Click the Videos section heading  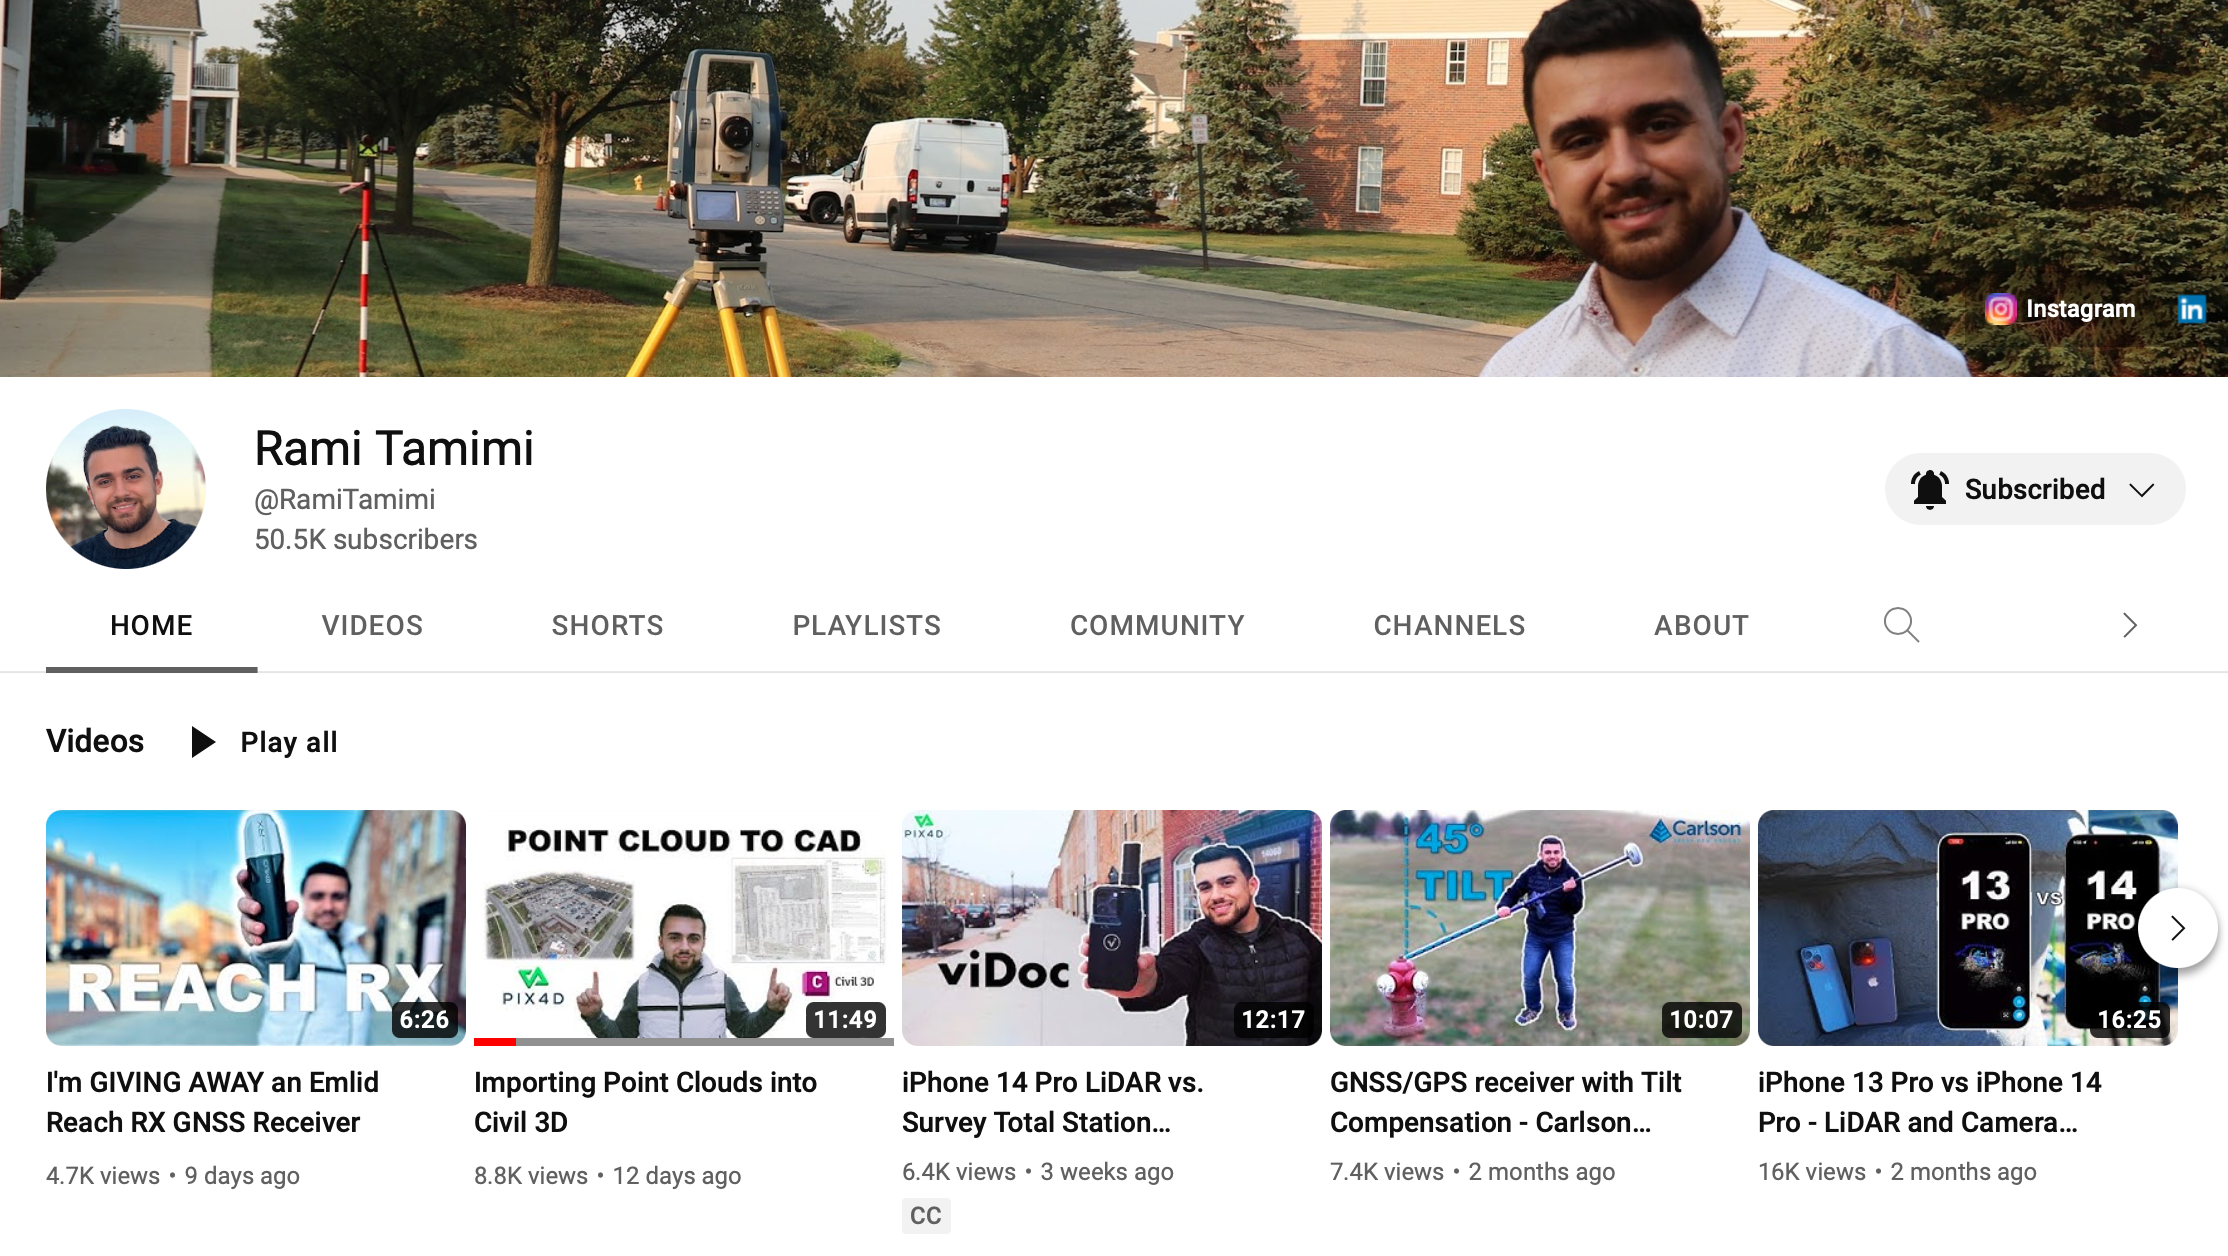point(95,741)
